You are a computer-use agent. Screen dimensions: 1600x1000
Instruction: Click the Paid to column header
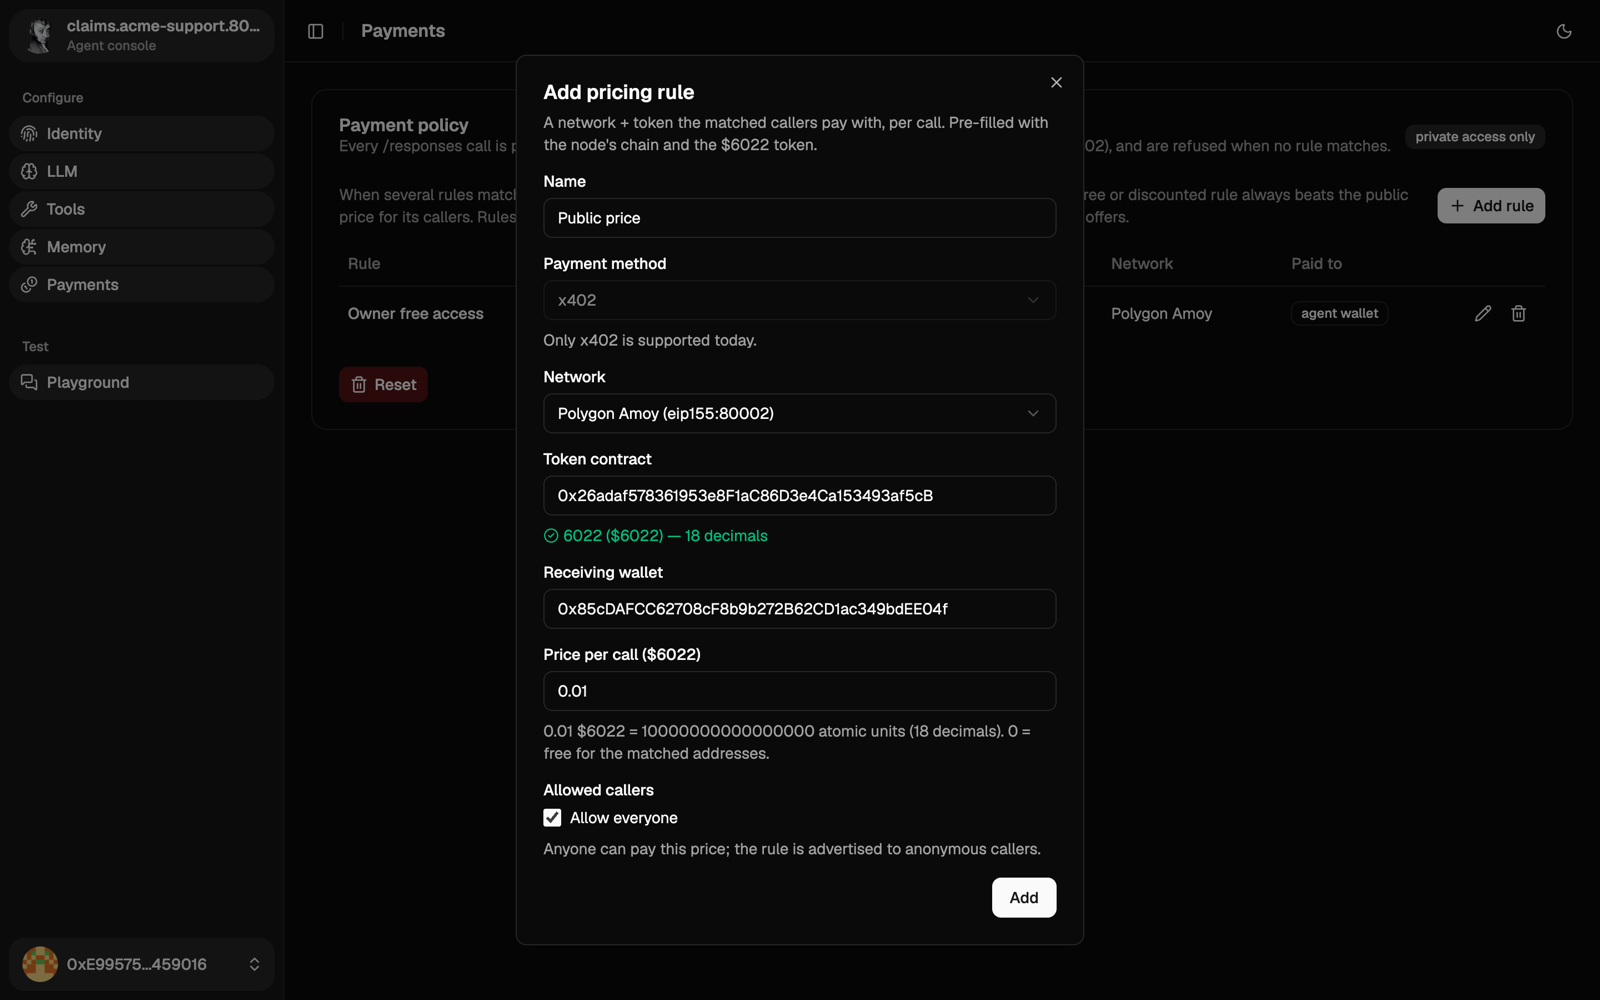(x=1316, y=264)
